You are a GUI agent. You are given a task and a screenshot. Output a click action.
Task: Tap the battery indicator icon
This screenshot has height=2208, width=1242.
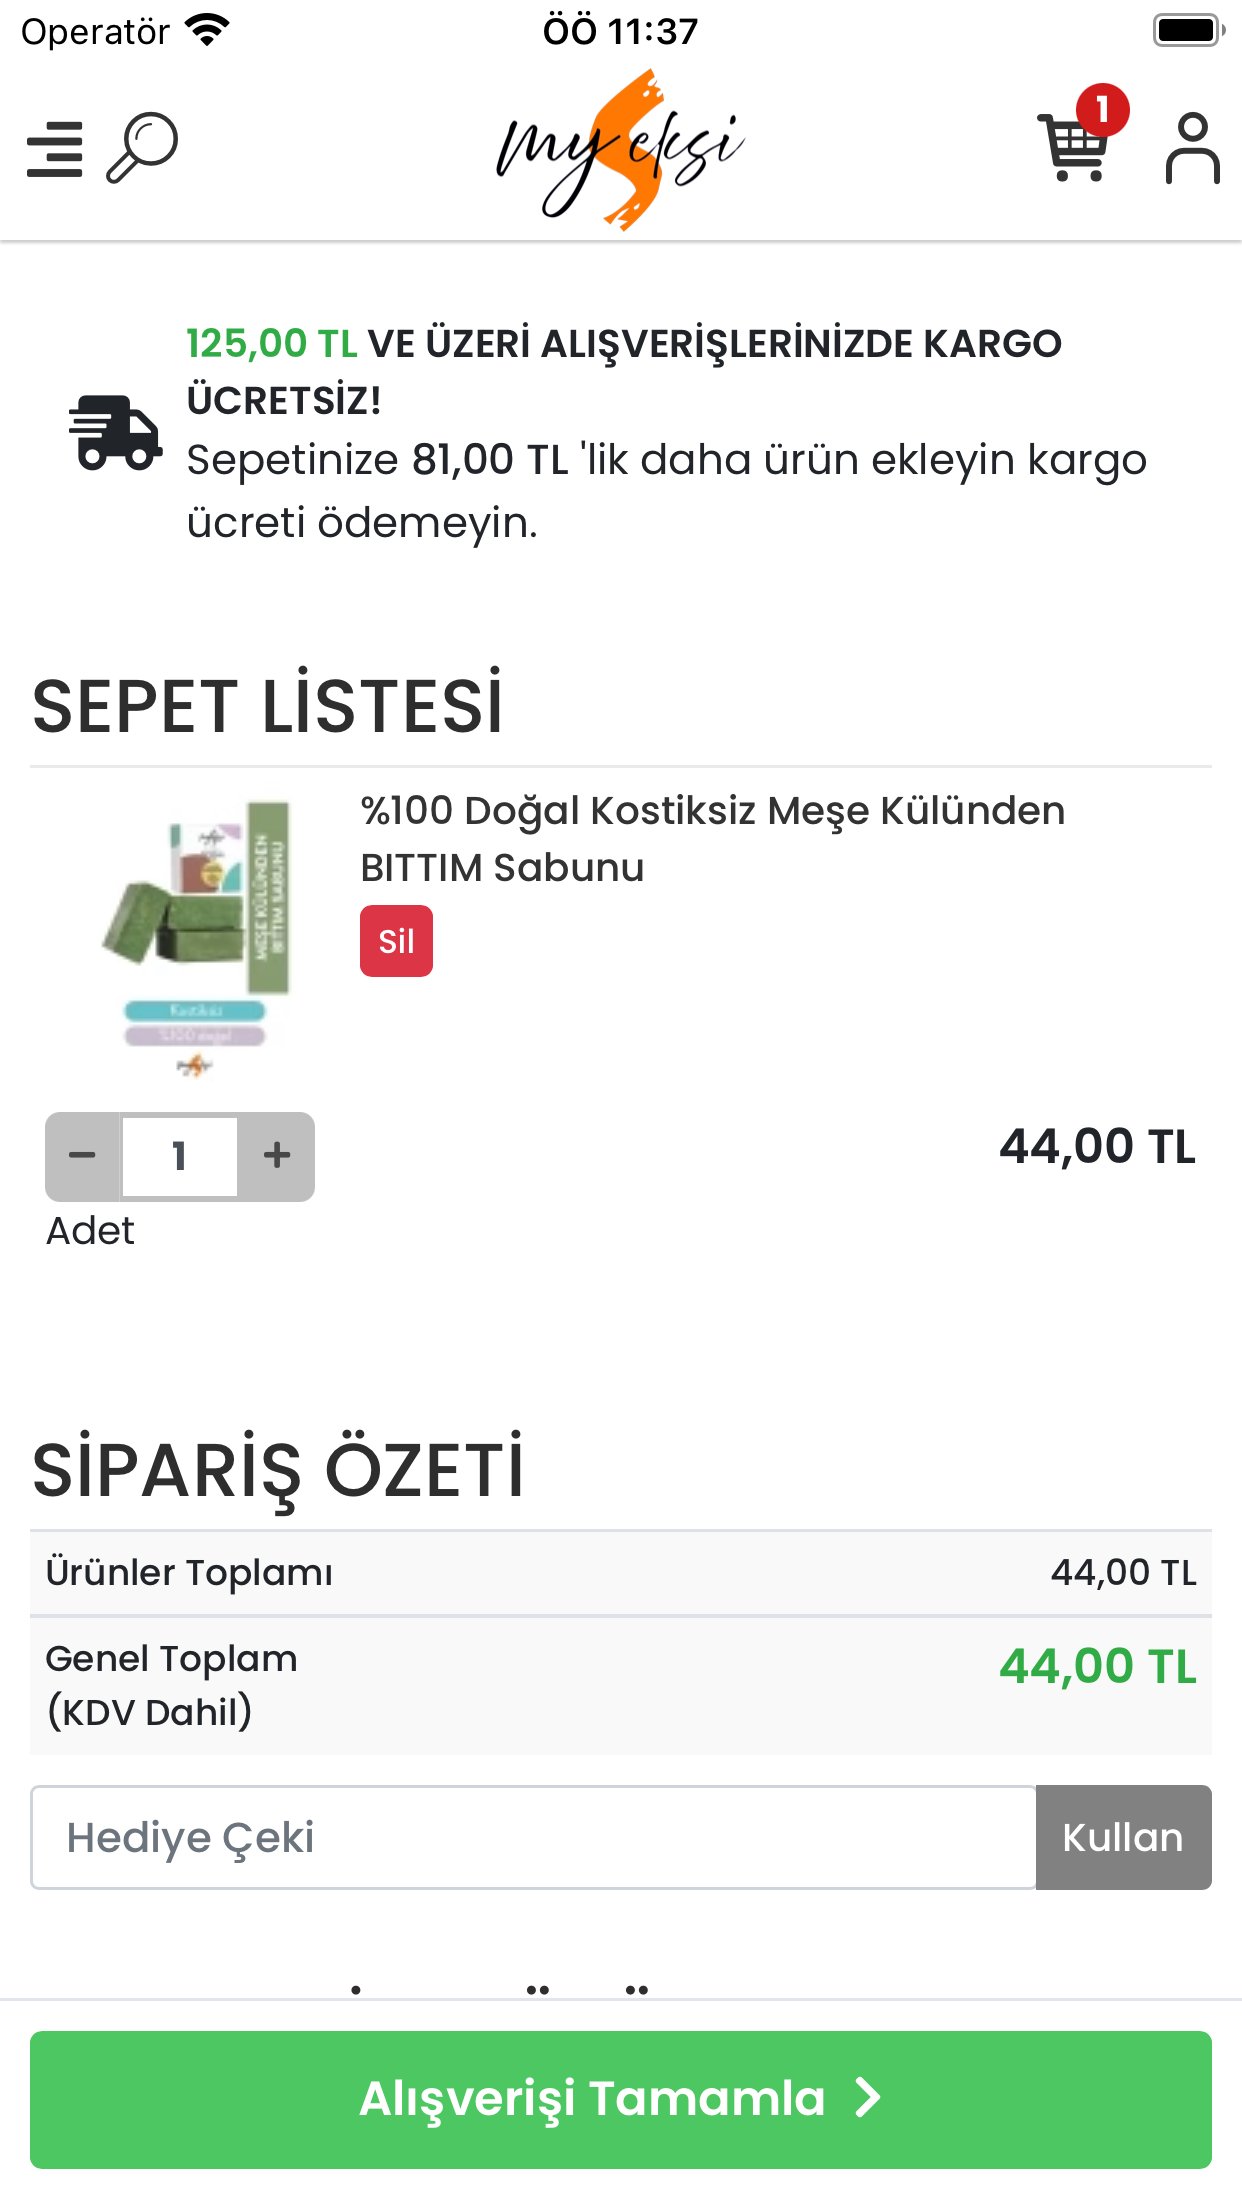pos(1188,31)
